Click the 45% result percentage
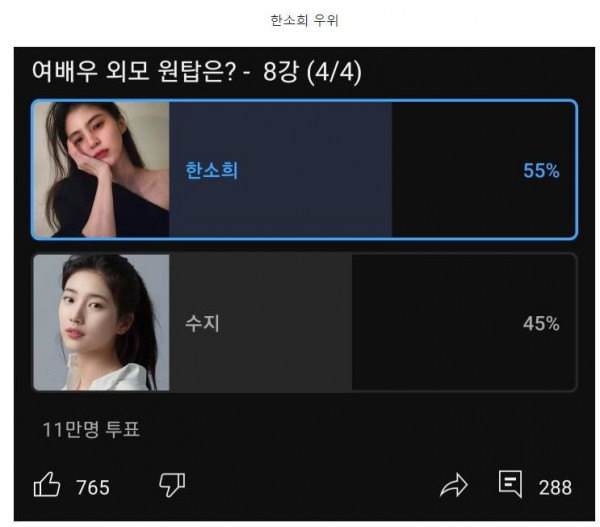 (541, 323)
